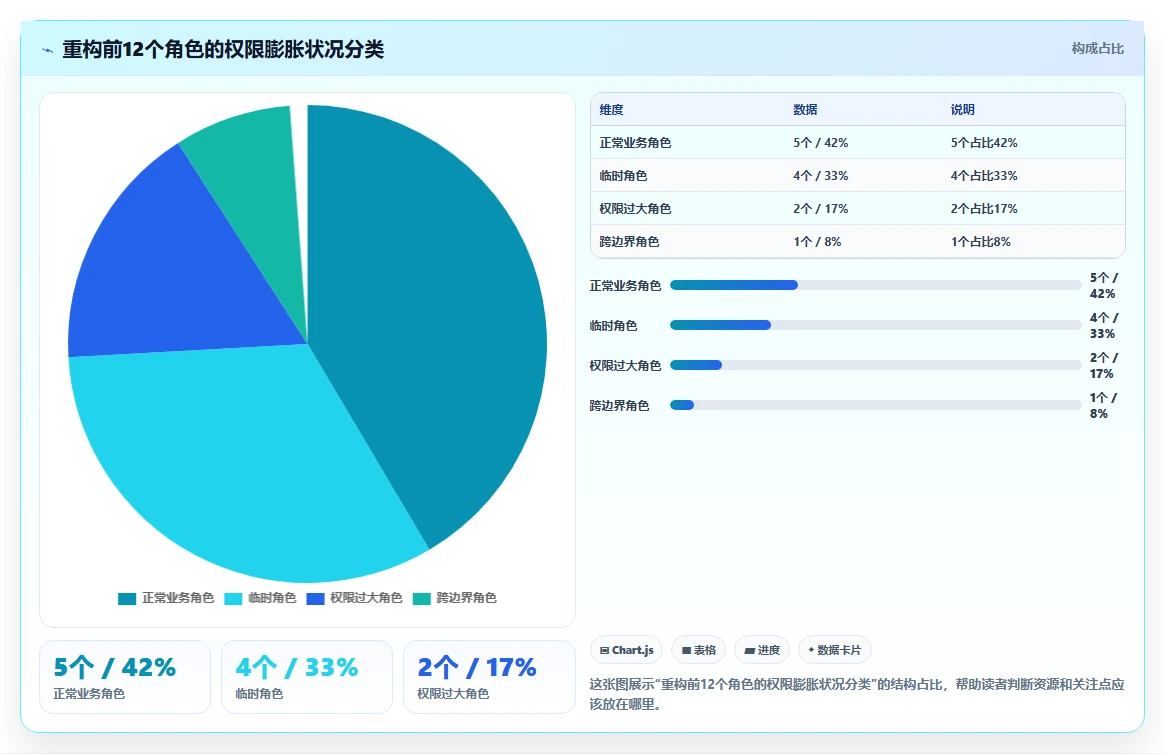
Task: Click the Chart.js tag
Action: tap(626, 650)
